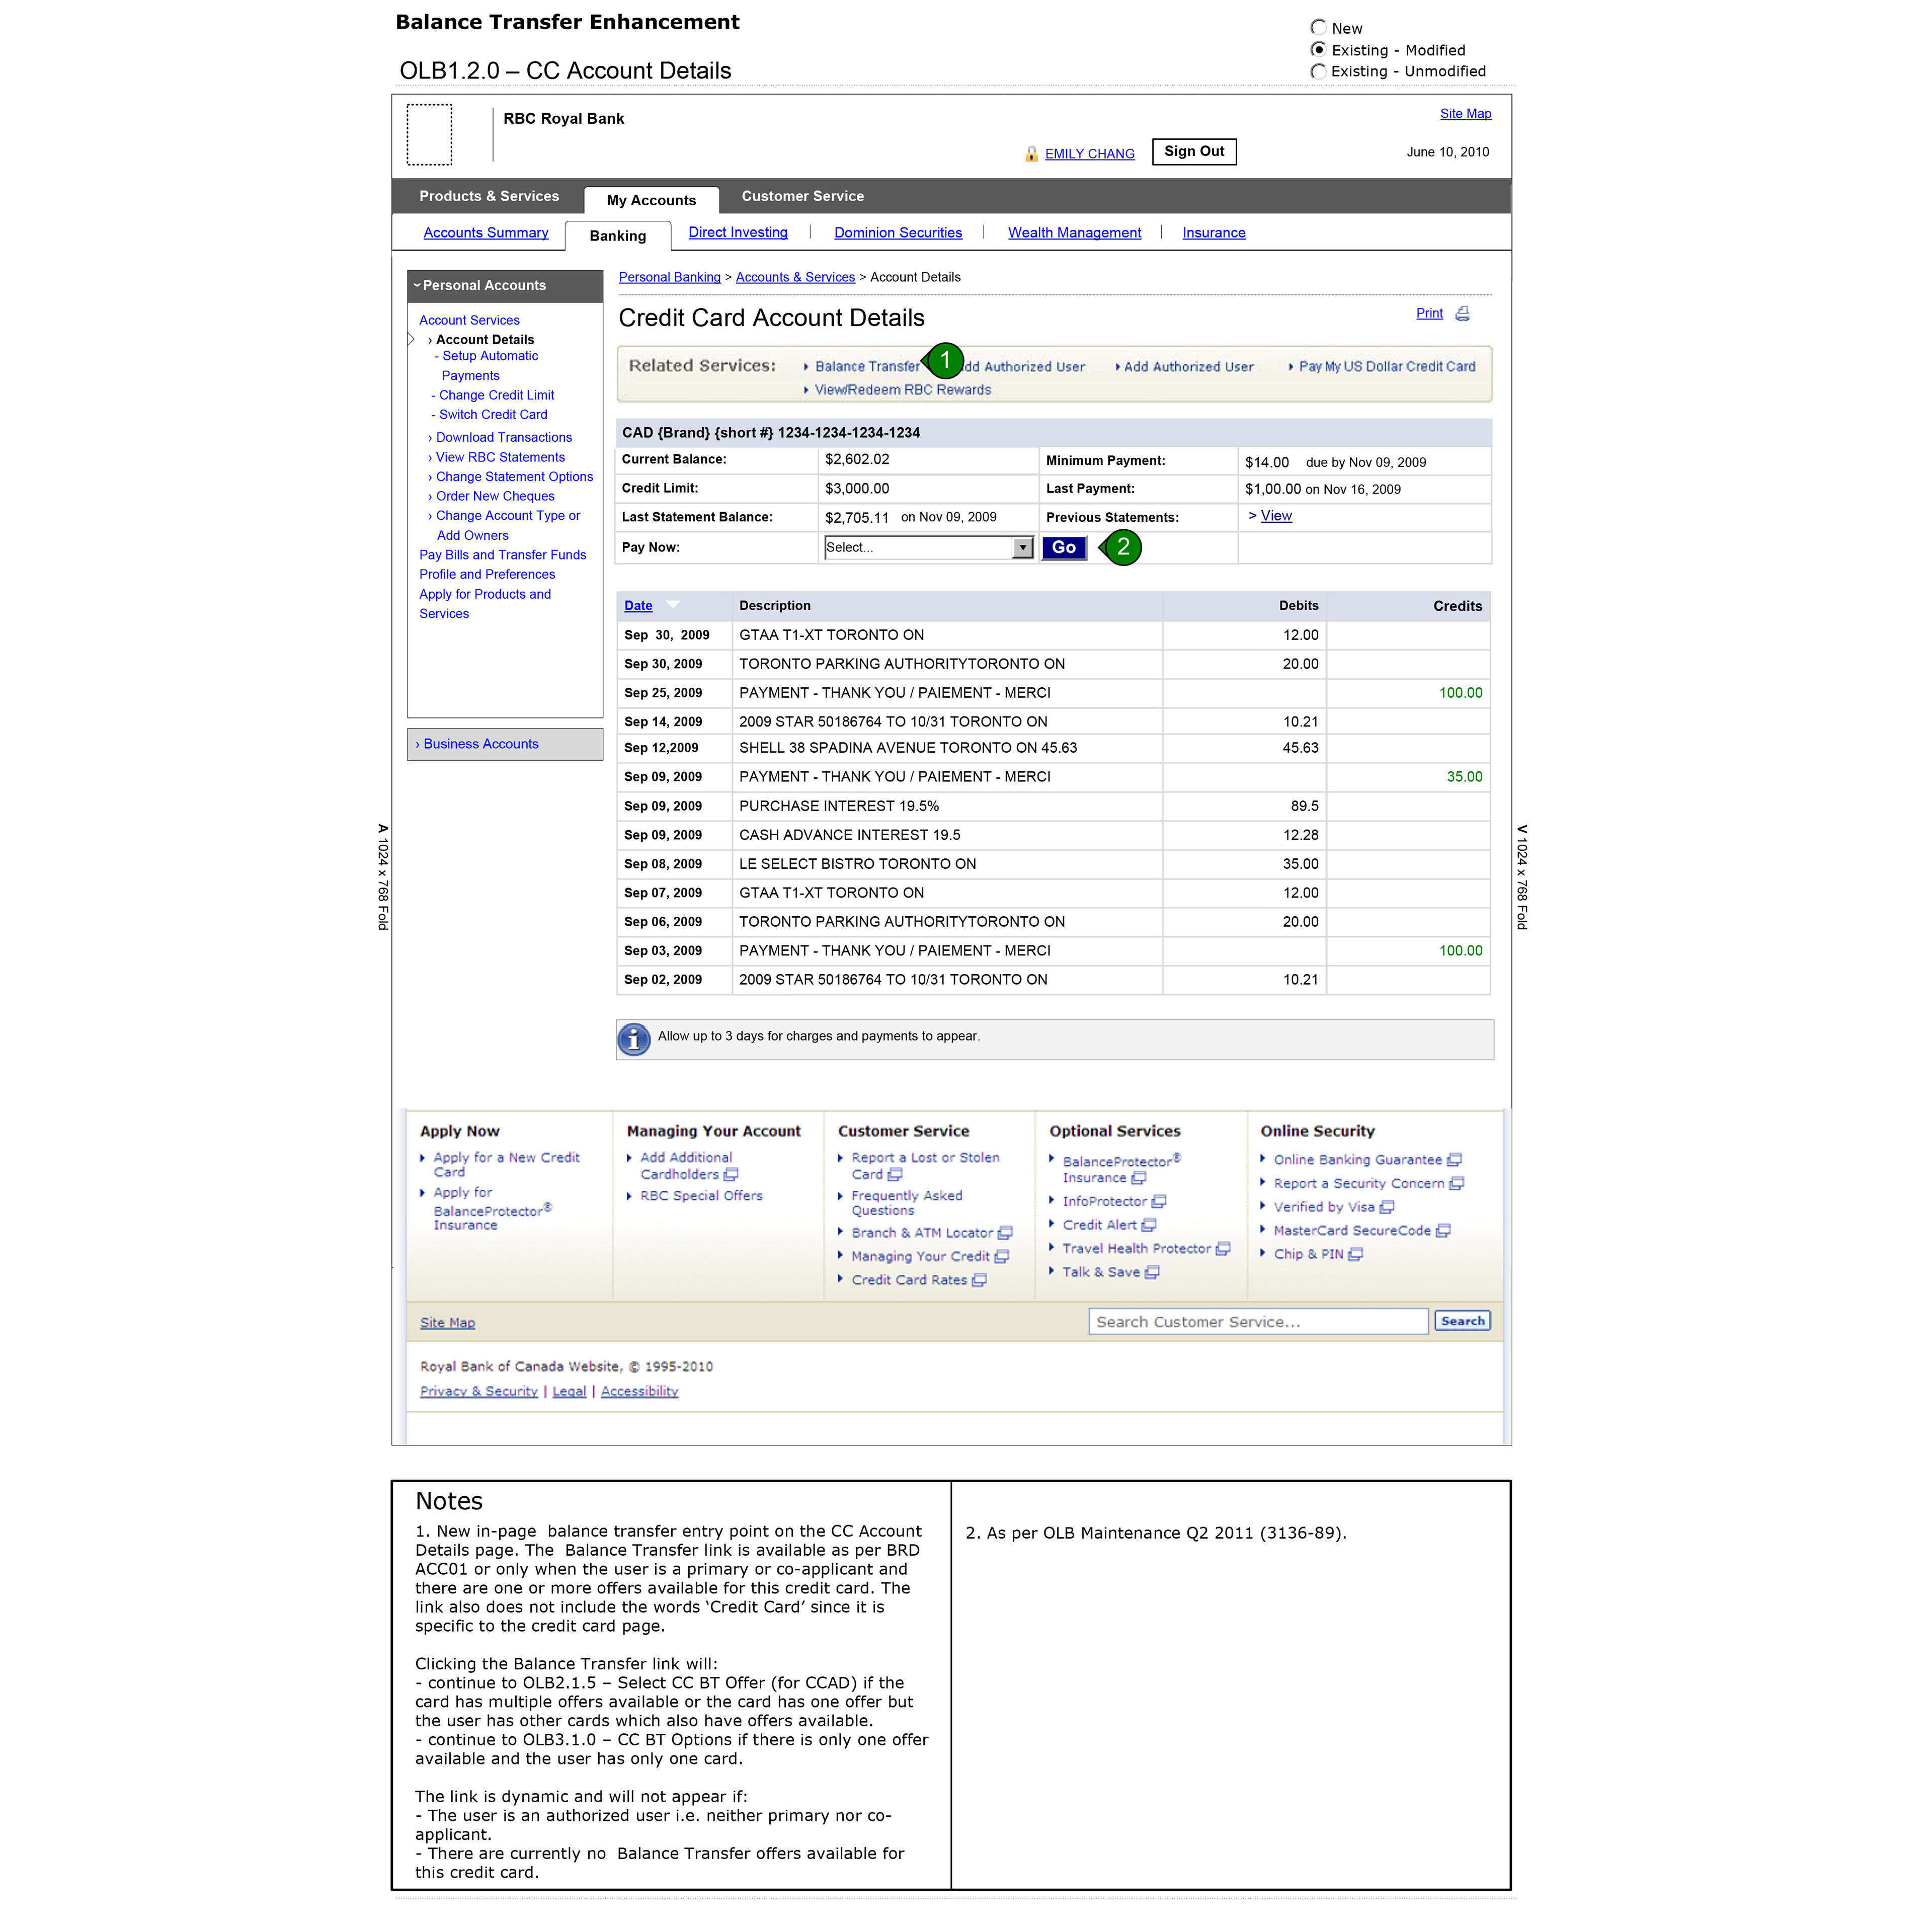This screenshot has height=1932, width=1932.
Task: Open the Wealth Management sub-tab
Action: pos(1075,233)
